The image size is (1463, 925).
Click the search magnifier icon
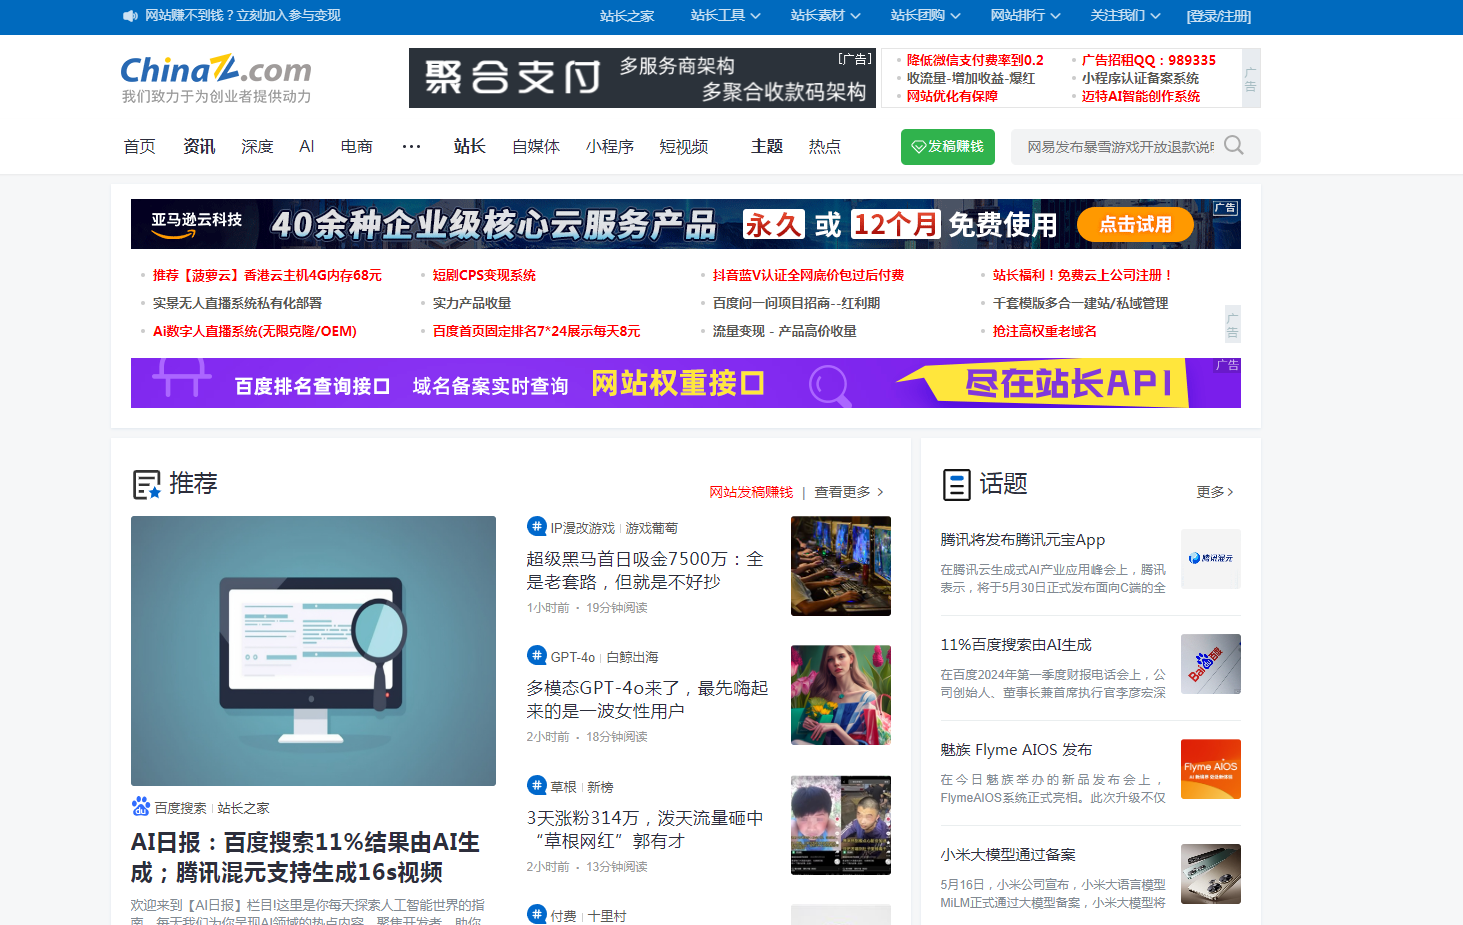click(x=1234, y=146)
